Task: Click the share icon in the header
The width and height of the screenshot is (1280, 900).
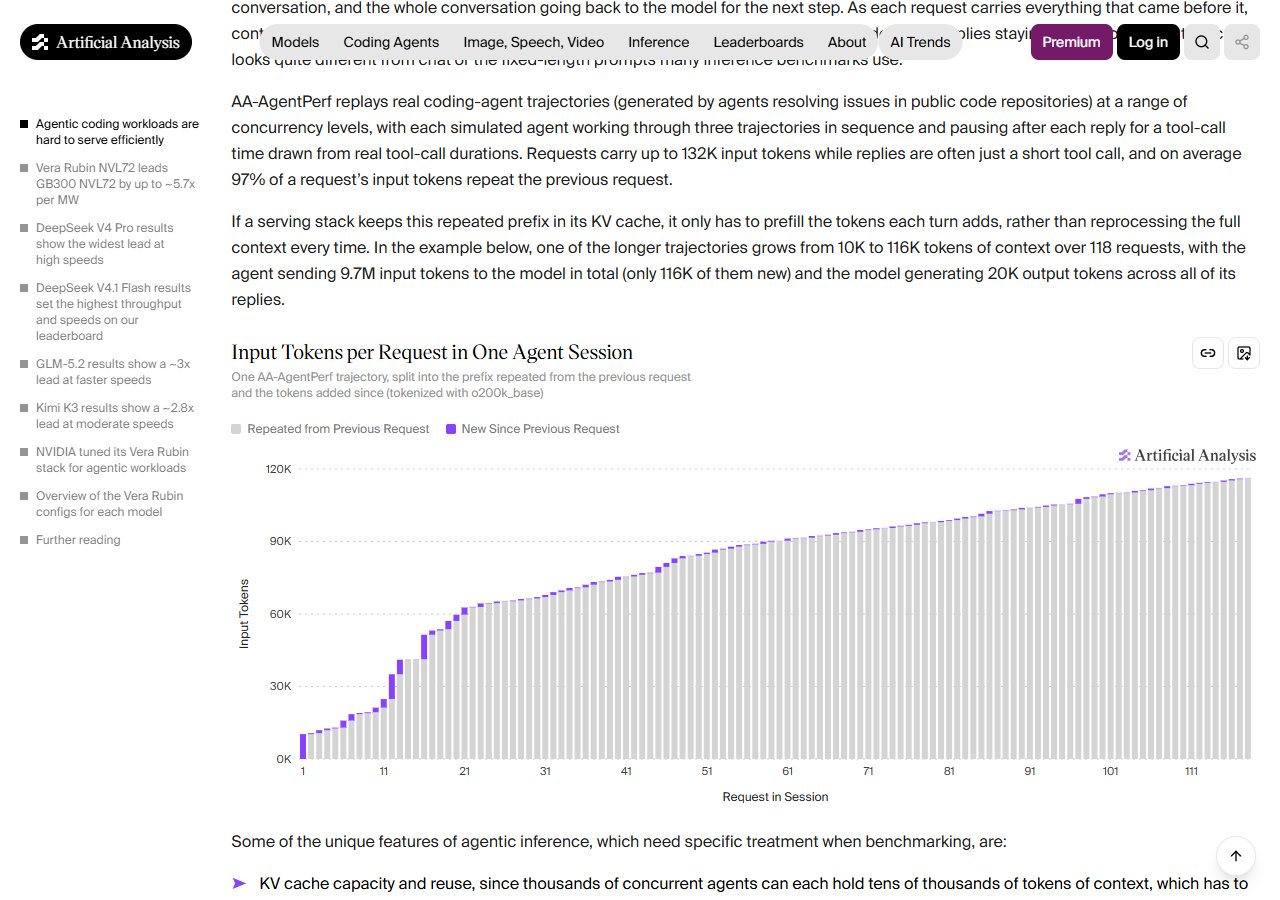Action: (1242, 42)
